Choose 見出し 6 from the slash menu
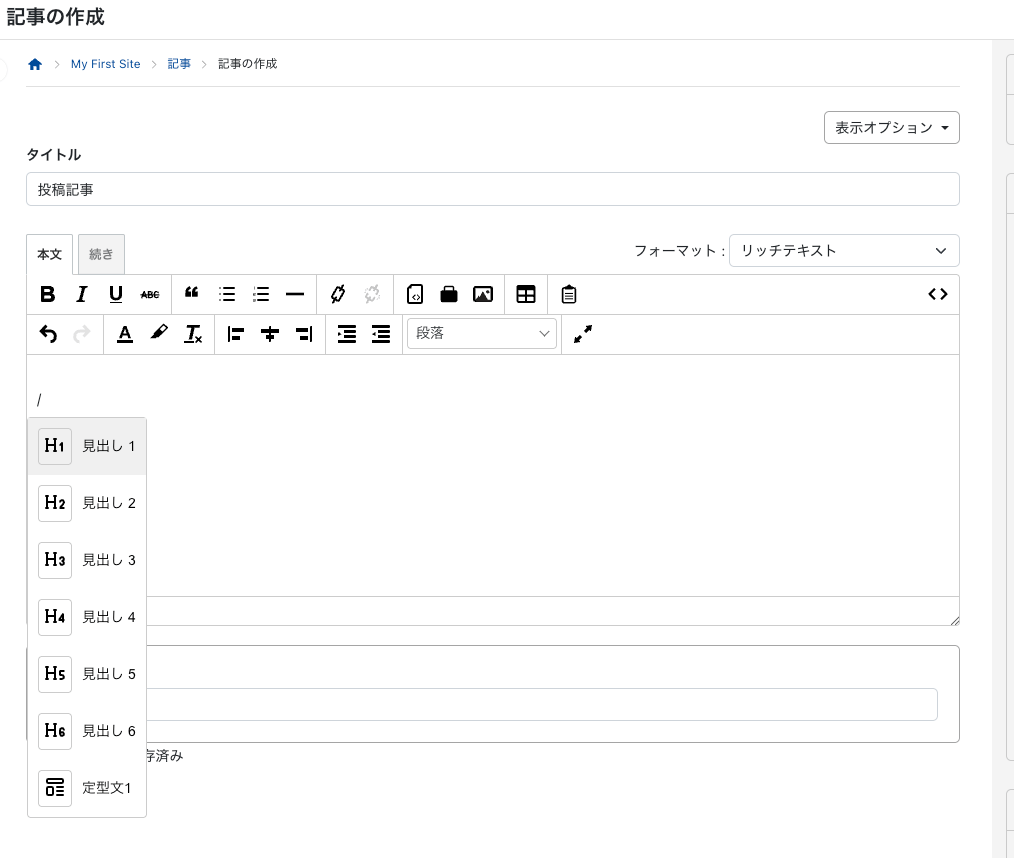This screenshot has height=858, width=1014. (87, 731)
